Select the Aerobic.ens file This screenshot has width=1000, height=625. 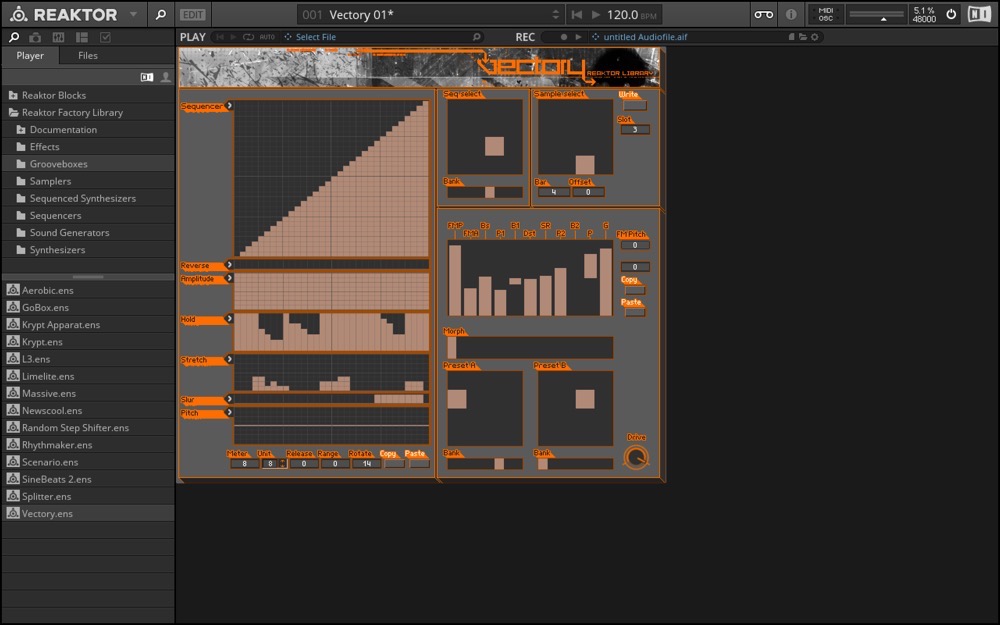point(88,290)
